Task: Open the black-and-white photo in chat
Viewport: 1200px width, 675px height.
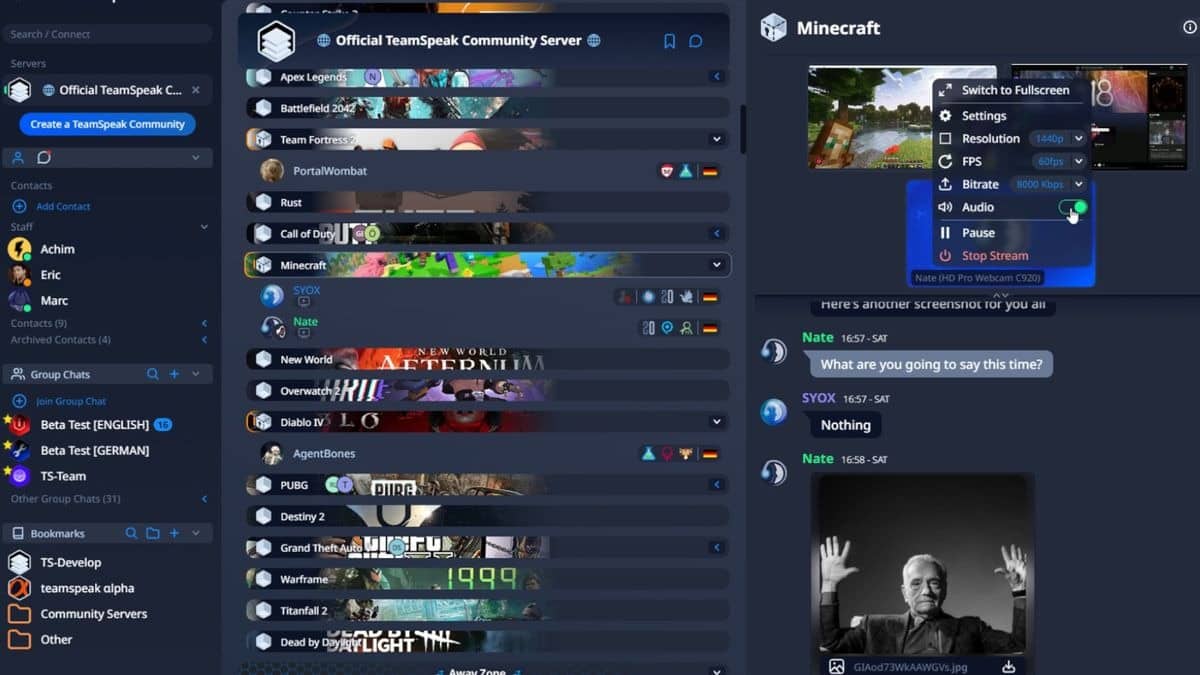Action: click(x=923, y=566)
